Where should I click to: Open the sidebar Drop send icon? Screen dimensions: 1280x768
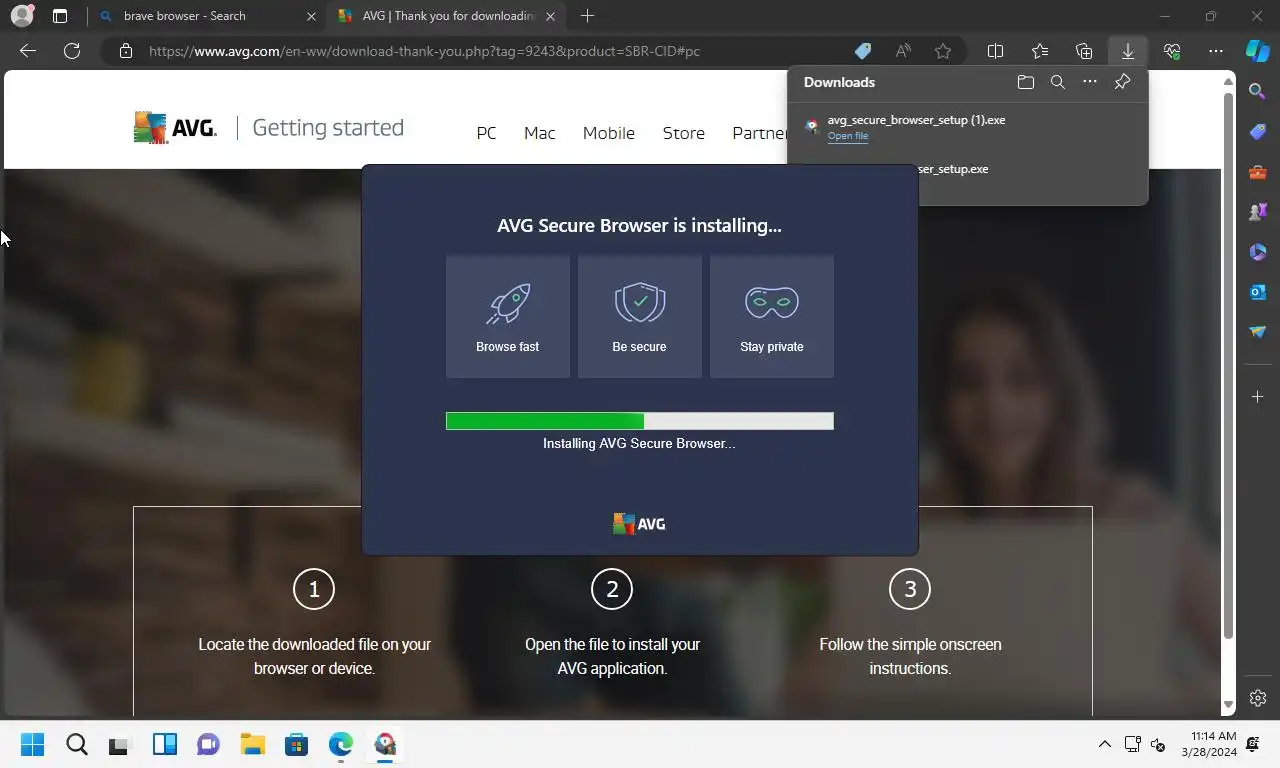click(1258, 332)
